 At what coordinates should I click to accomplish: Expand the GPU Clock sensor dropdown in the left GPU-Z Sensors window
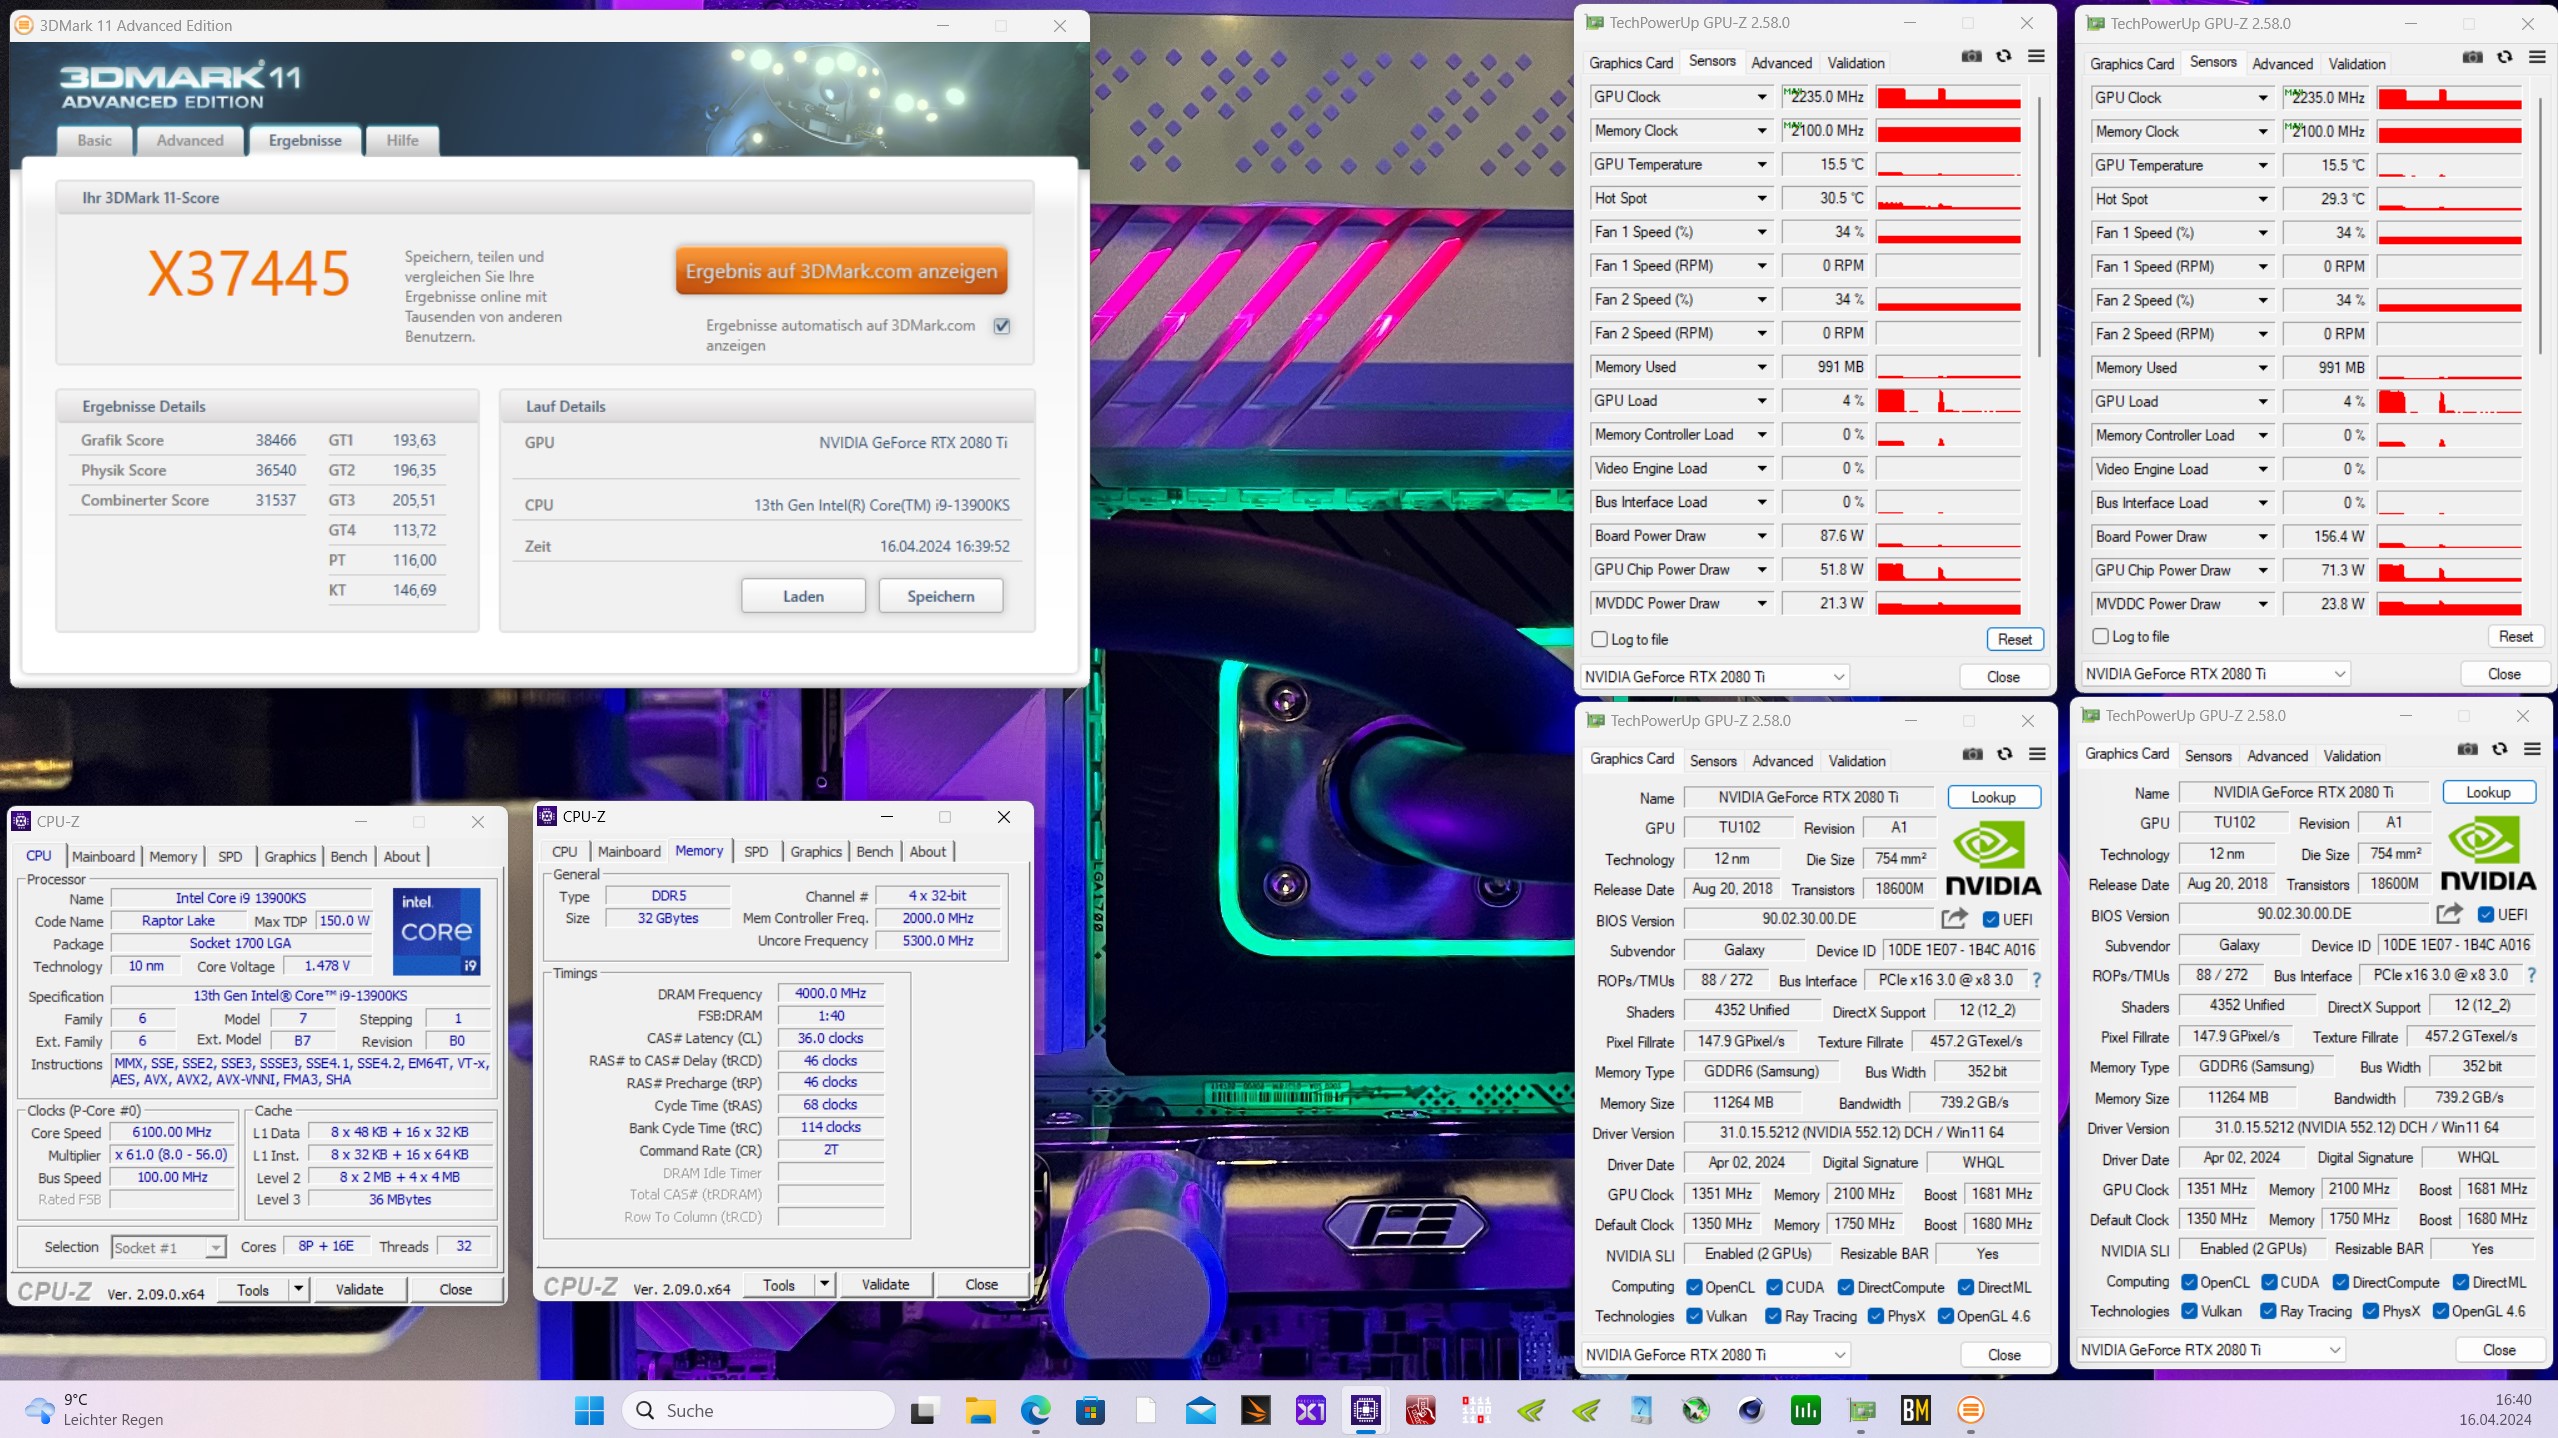point(1762,97)
